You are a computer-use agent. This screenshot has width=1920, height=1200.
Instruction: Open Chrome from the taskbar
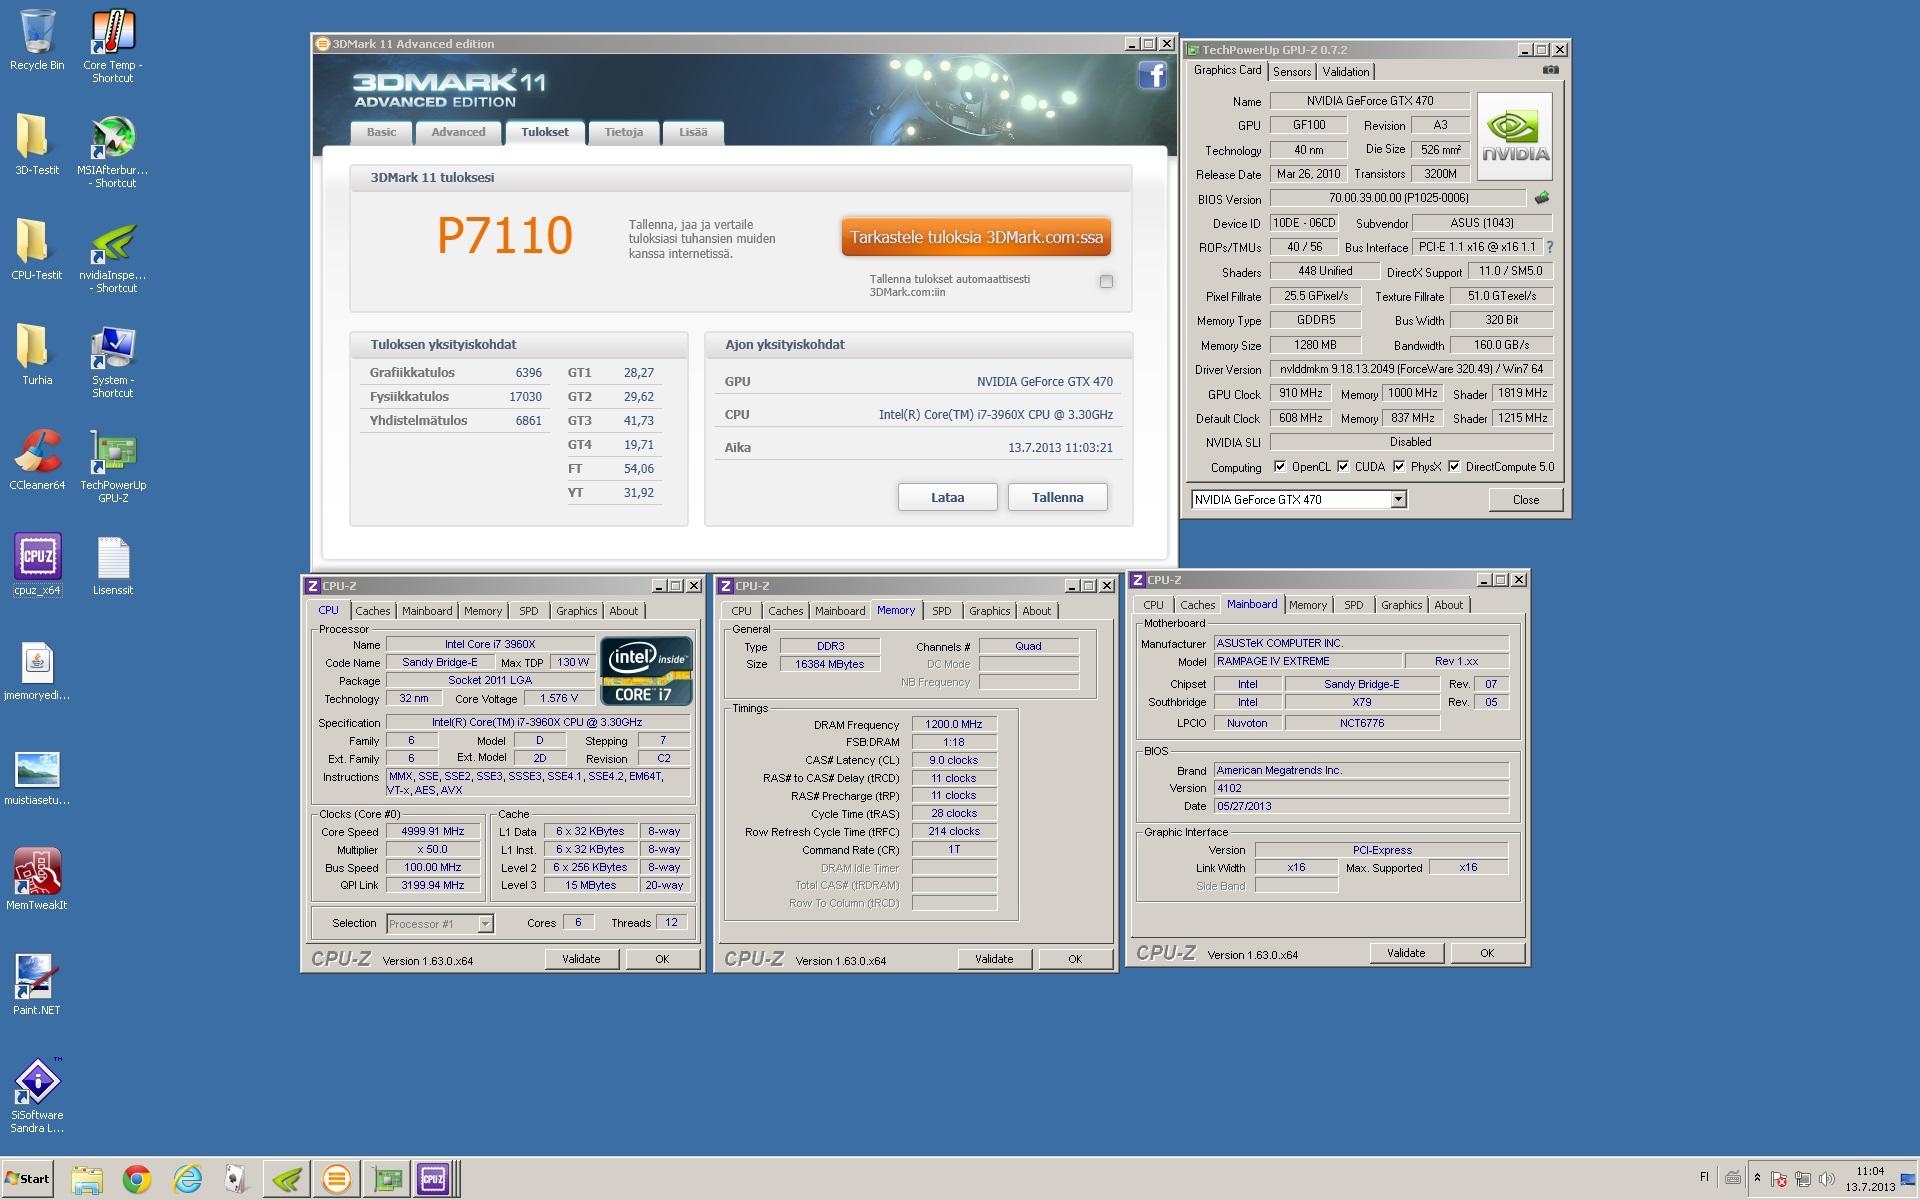[x=137, y=1179]
